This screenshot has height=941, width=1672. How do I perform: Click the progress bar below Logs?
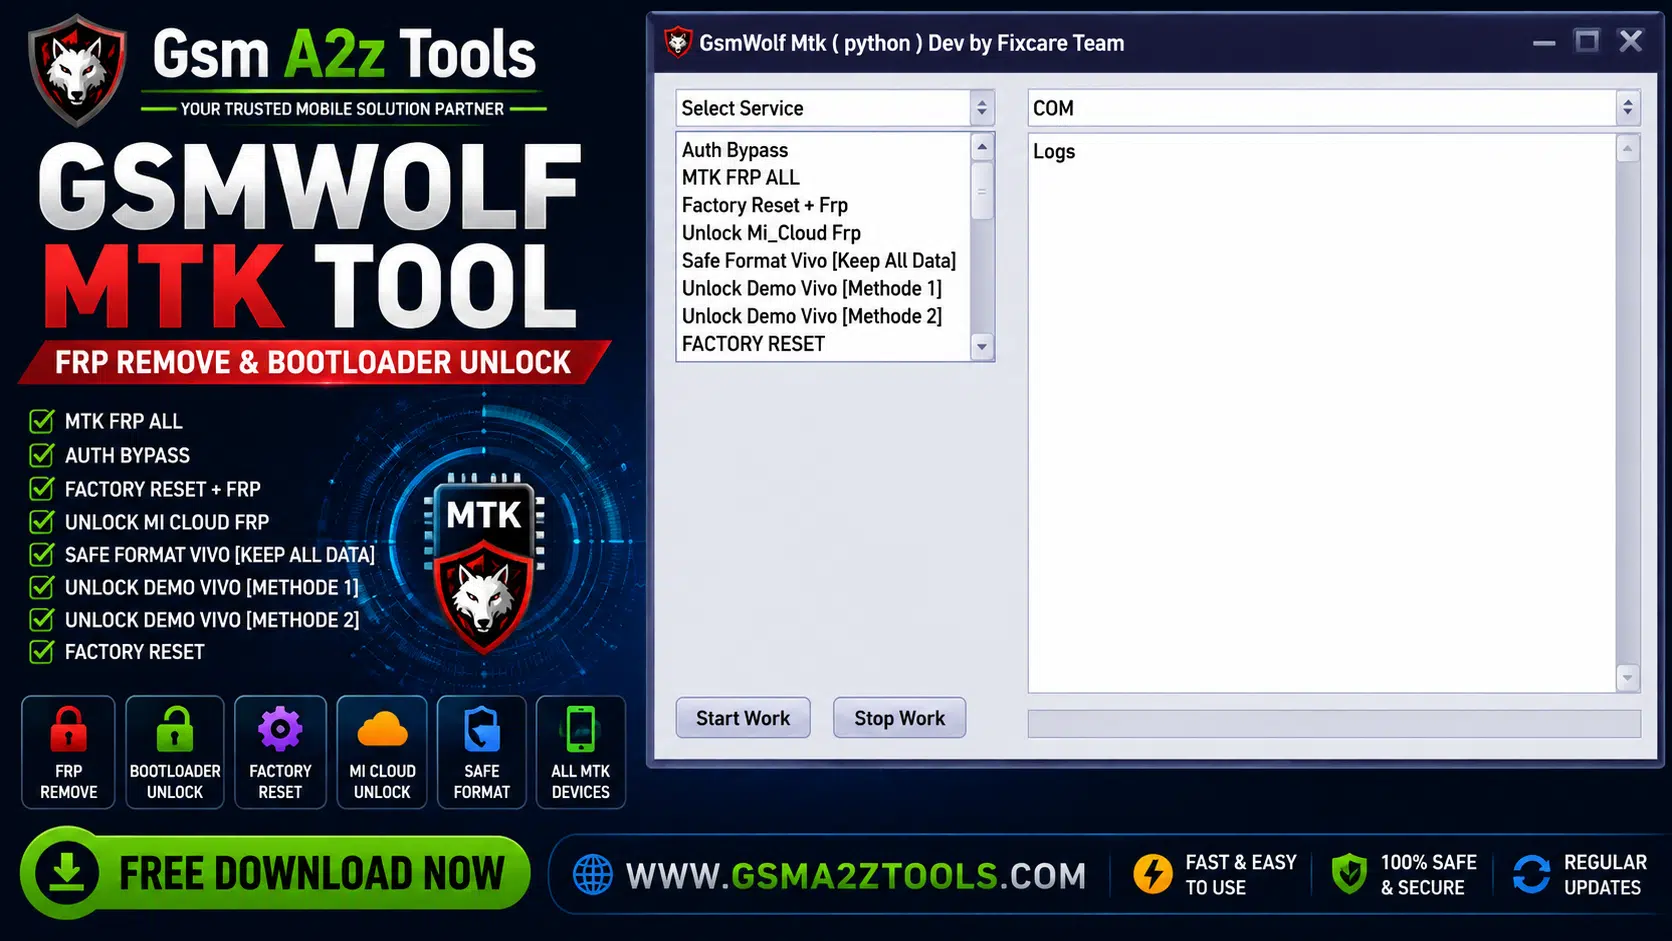[x=1334, y=724]
